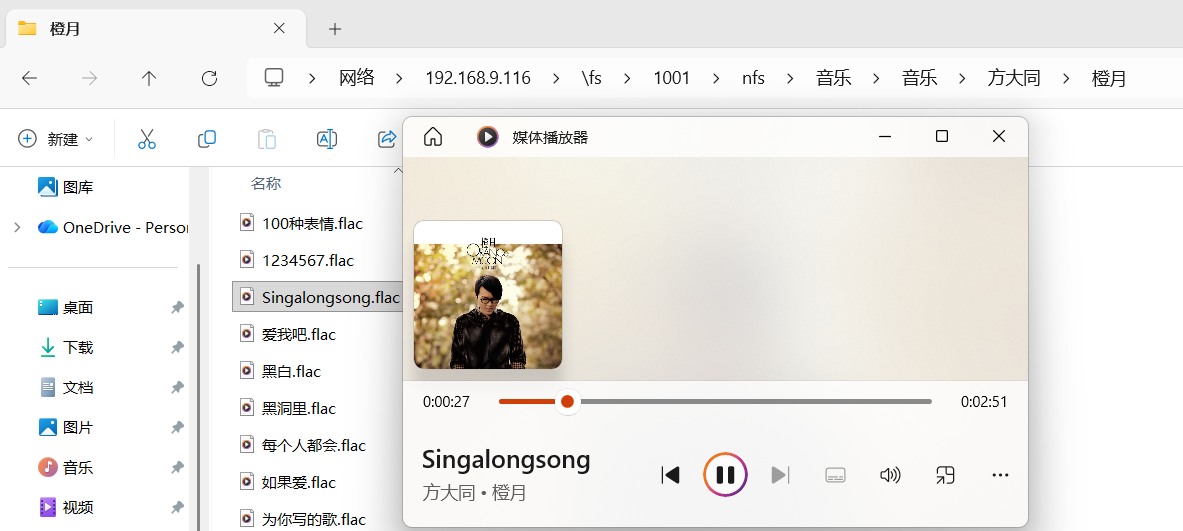Click 橙月 breadcrumb segment
The width and height of the screenshot is (1183, 531).
click(1109, 77)
